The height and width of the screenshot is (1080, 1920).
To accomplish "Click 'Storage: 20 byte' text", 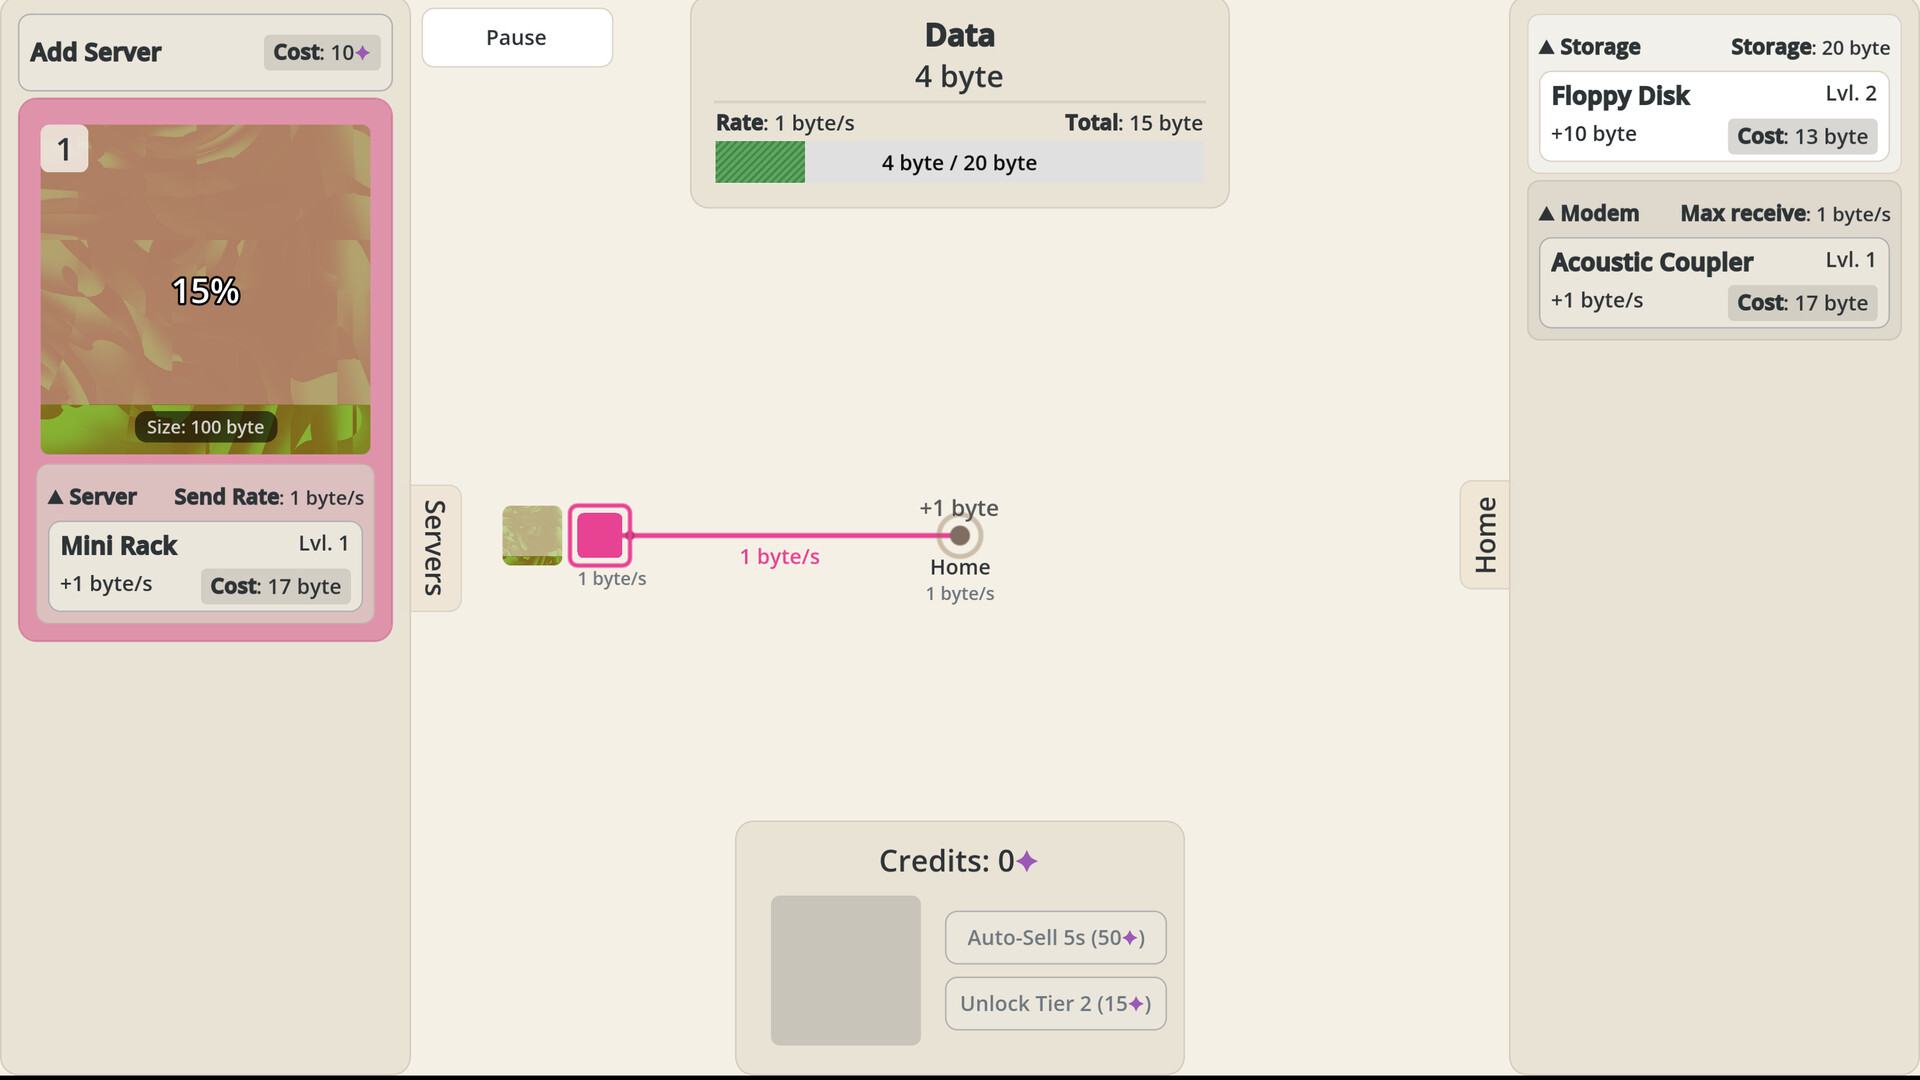I will [1810, 47].
